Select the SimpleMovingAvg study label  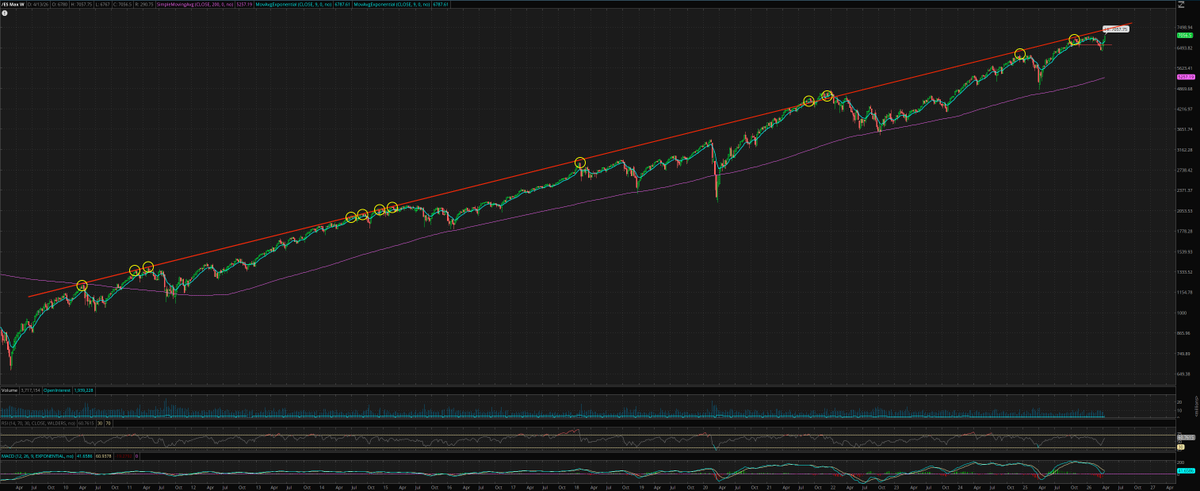coord(195,4)
